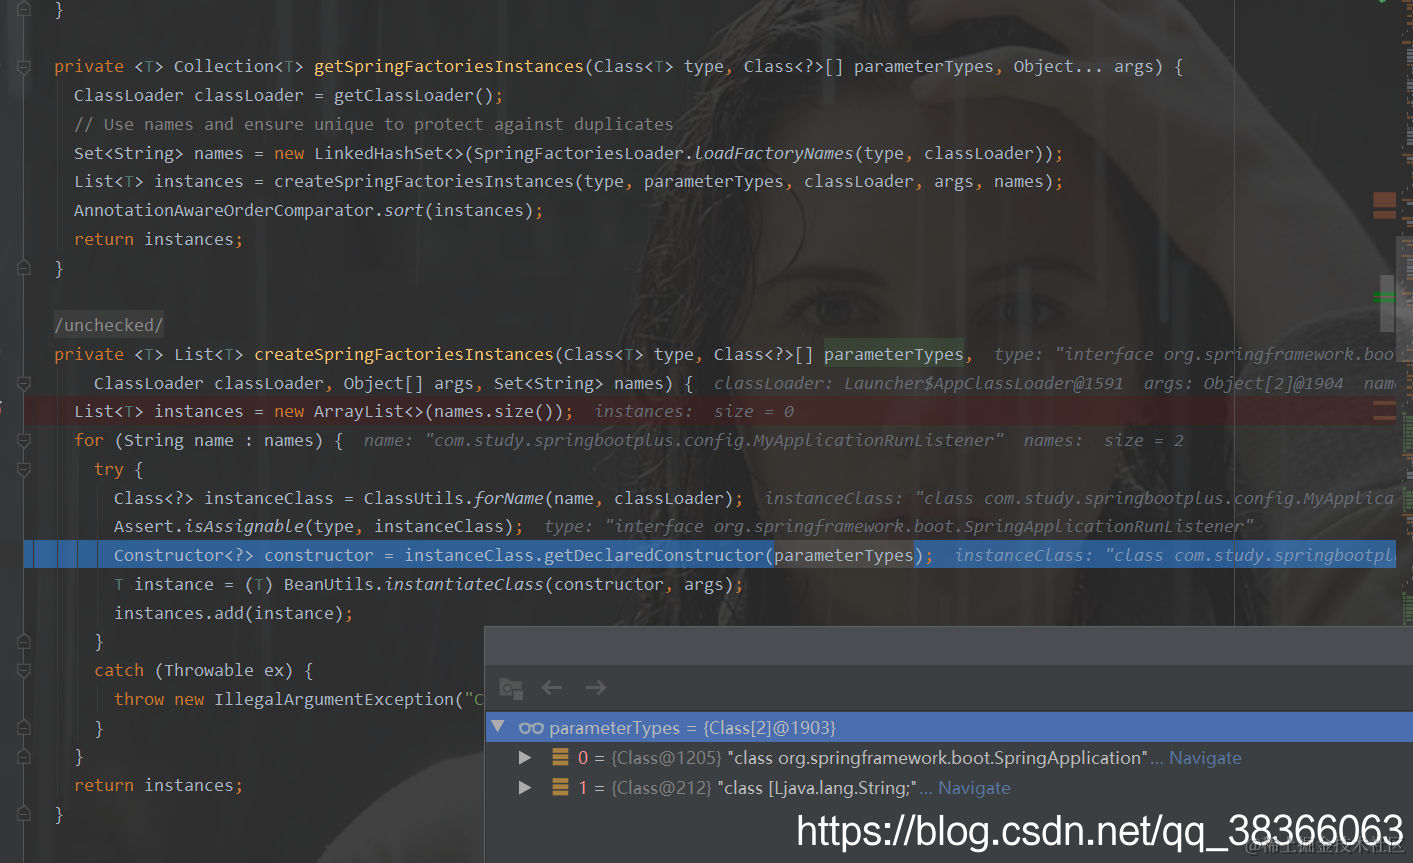Click the back arrow in the debugger popup
1413x863 pixels.
pyautogui.click(x=552, y=687)
